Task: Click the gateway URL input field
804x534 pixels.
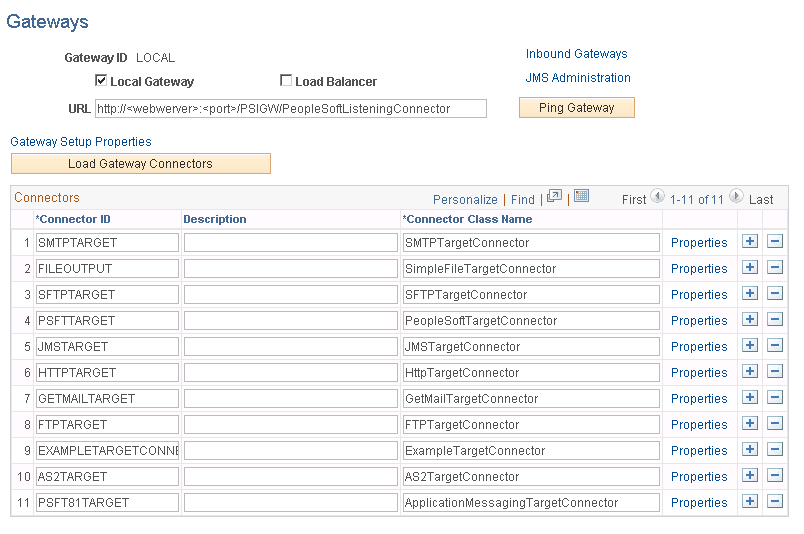Action: click(x=291, y=109)
